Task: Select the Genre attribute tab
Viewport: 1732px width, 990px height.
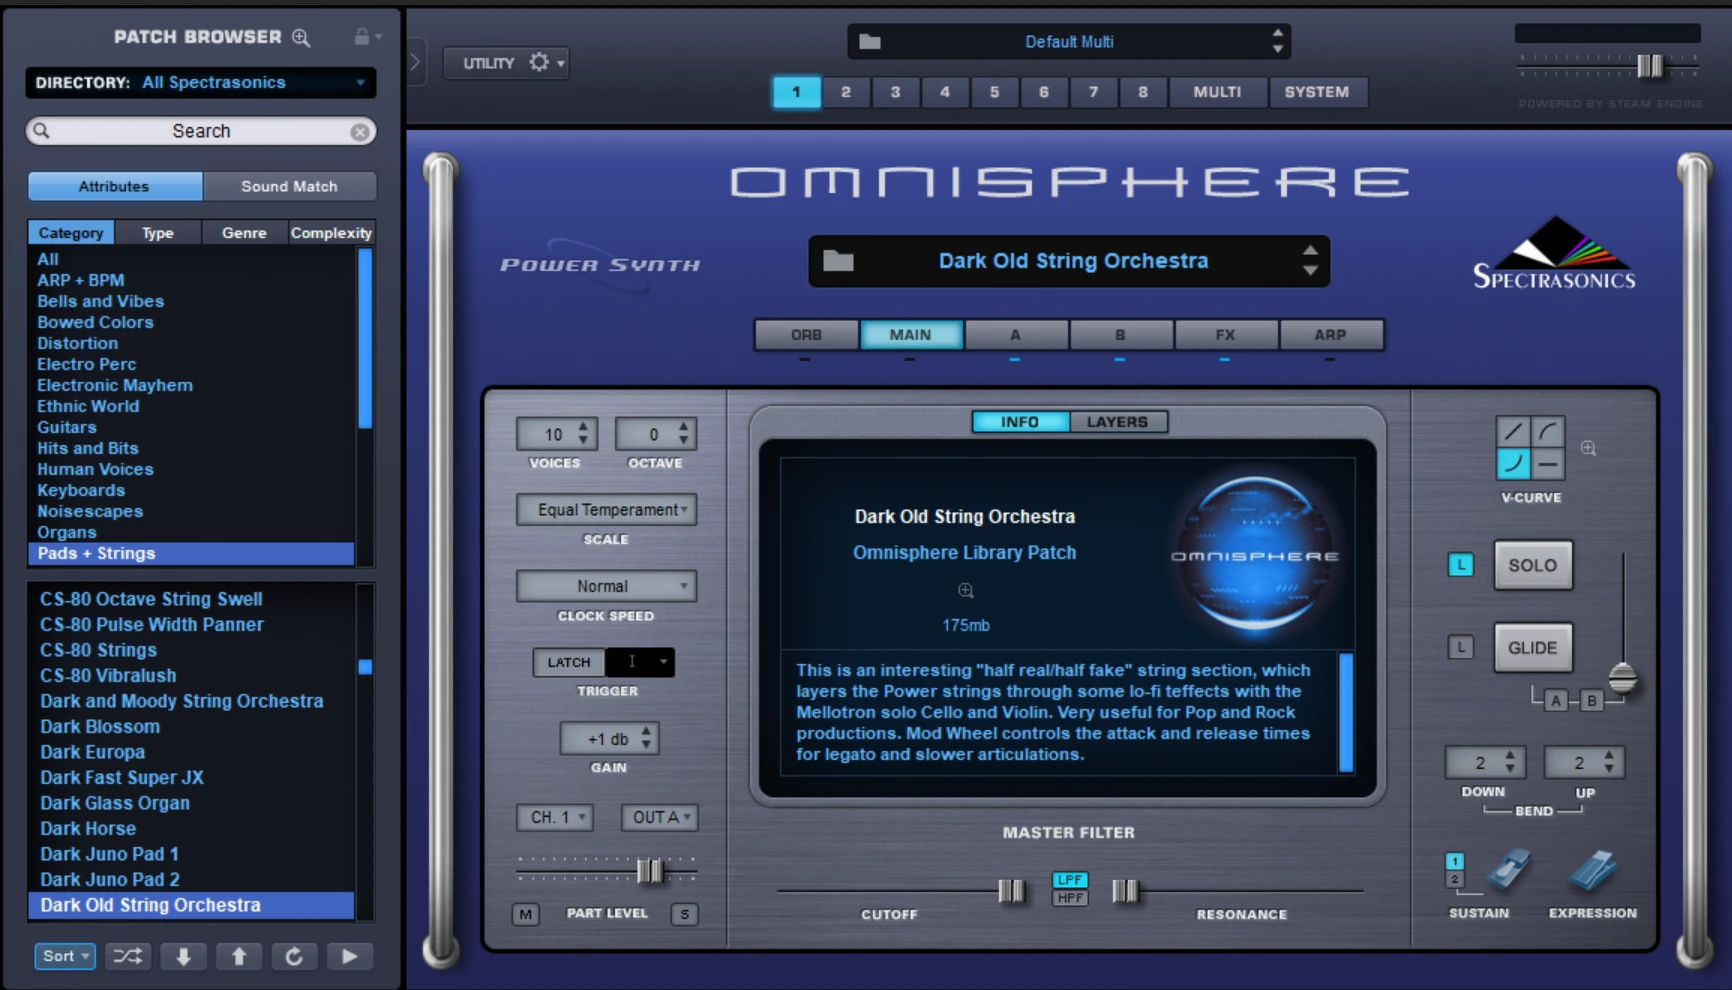Action: (244, 233)
